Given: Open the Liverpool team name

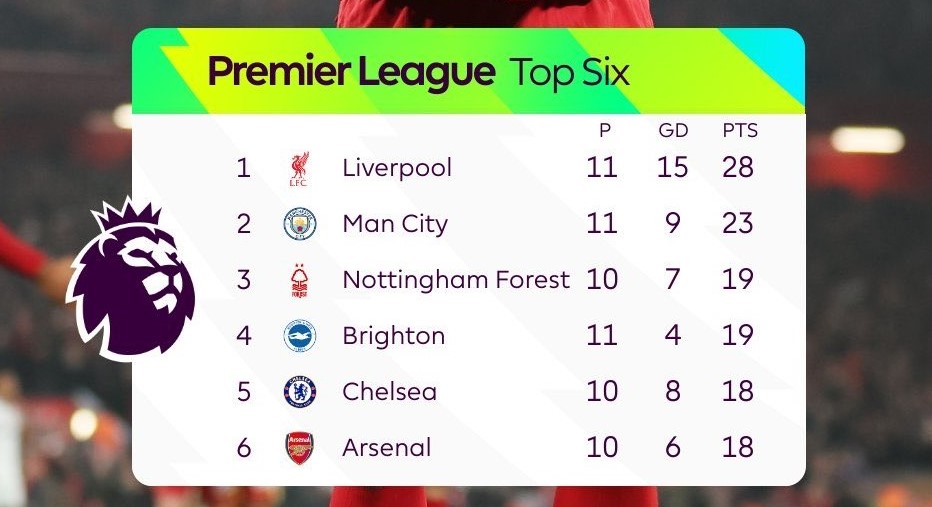Looking at the screenshot, I should pos(397,168).
